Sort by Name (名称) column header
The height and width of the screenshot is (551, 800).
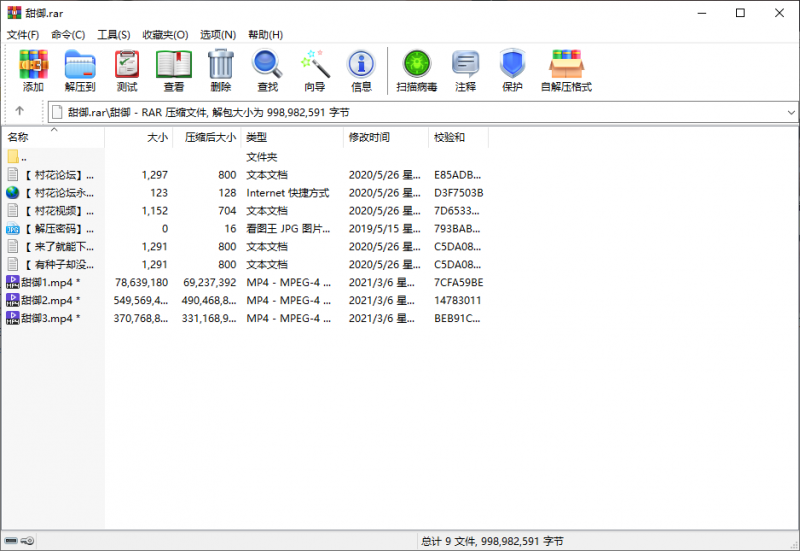coord(19,137)
